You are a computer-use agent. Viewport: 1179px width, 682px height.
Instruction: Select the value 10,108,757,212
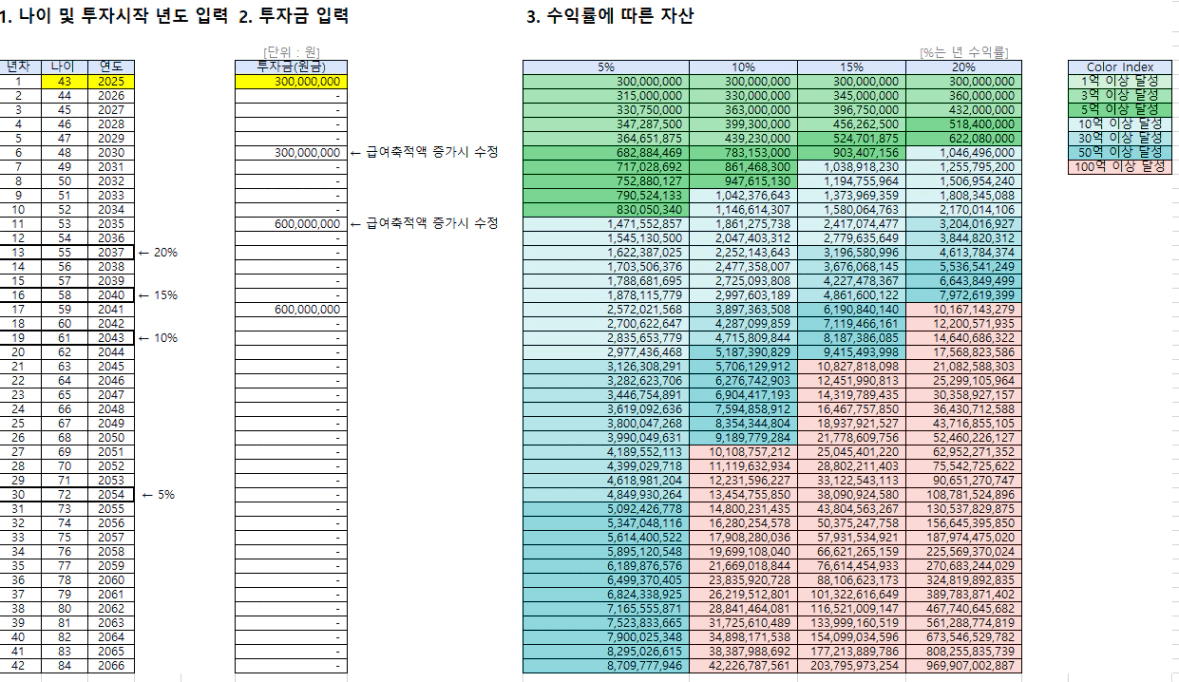[743, 452]
